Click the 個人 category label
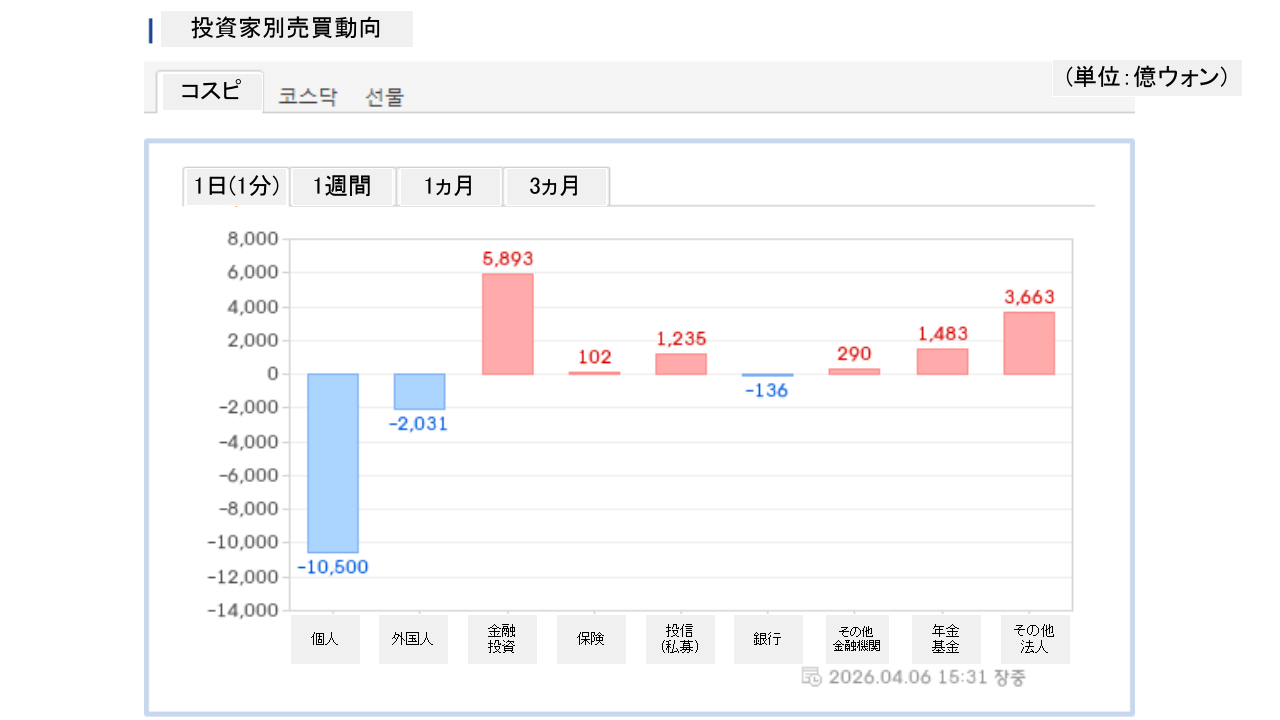The image size is (1280, 720). tap(325, 639)
